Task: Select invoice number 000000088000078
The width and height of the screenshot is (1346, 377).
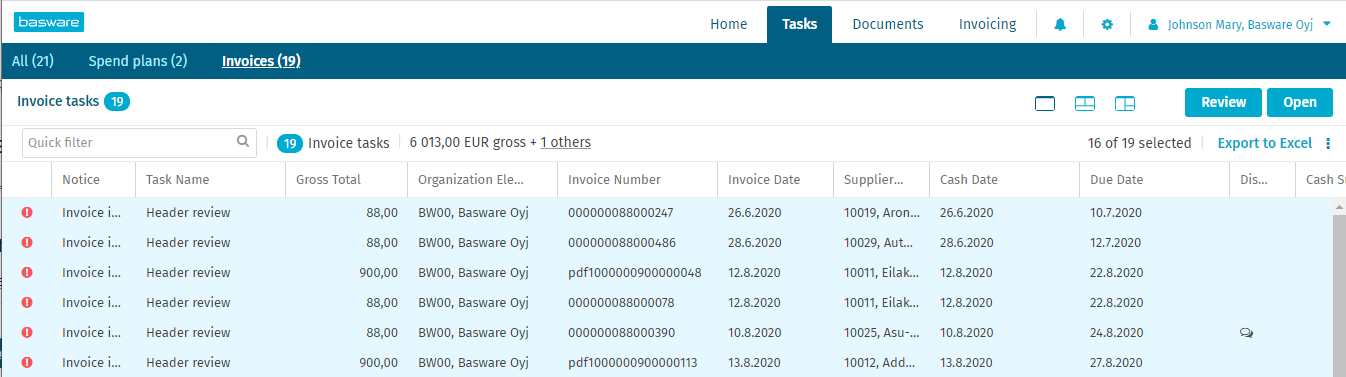Action: pos(621,302)
